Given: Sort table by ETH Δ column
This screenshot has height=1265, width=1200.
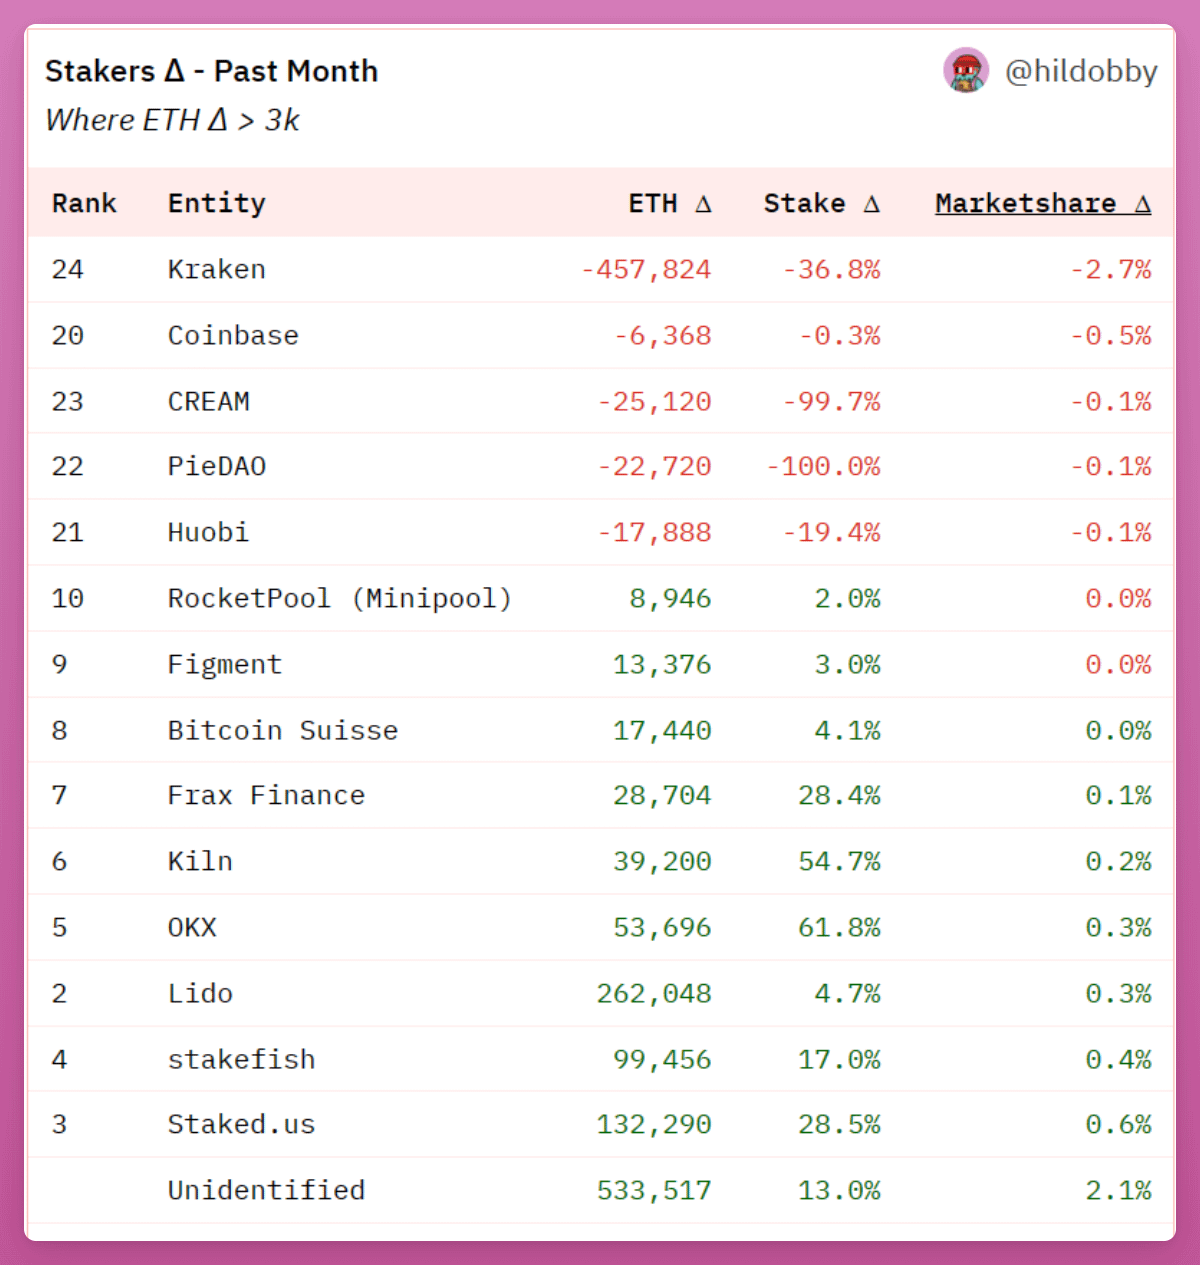Looking at the screenshot, I should click(669, 203).
